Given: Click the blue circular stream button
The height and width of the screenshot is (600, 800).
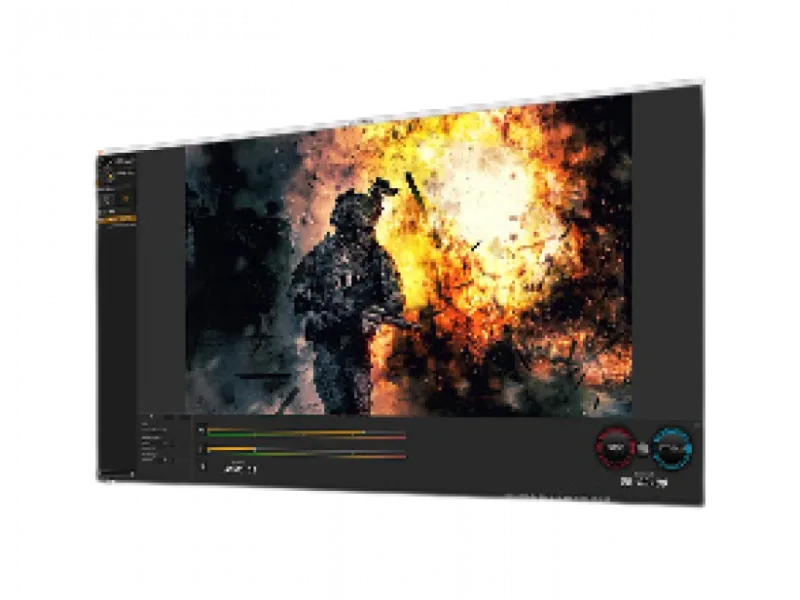Looking at the screenshot, I should coord(672,448).
